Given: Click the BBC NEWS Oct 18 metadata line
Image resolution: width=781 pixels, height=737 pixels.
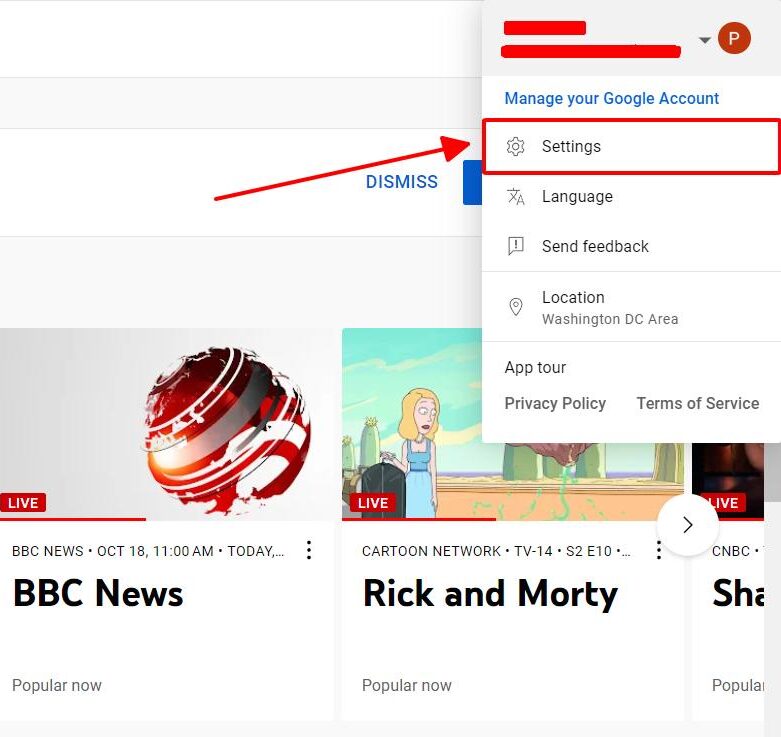Looking at the screenshot, I should 148,551.
